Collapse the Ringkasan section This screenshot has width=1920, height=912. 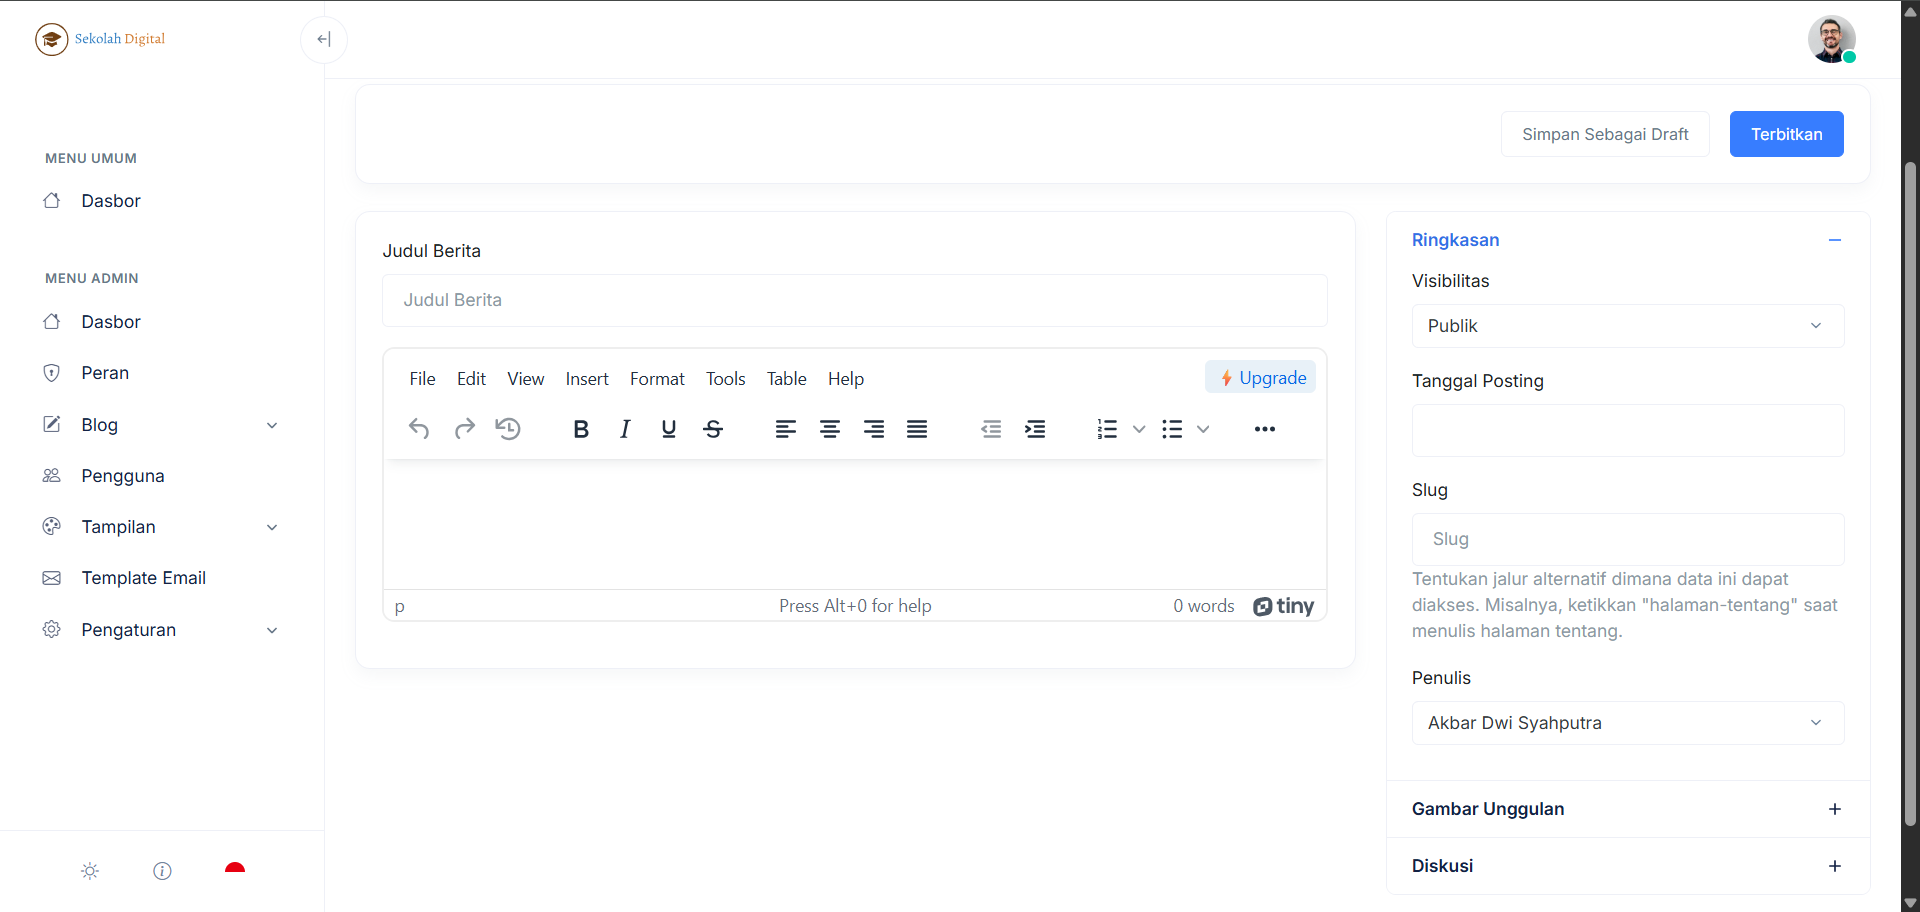point(1834,240)
